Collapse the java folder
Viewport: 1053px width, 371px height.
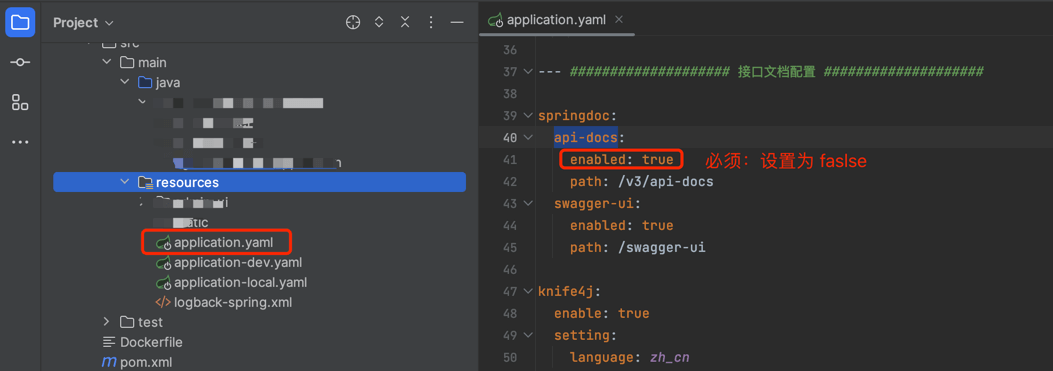[x=125, y=83]
